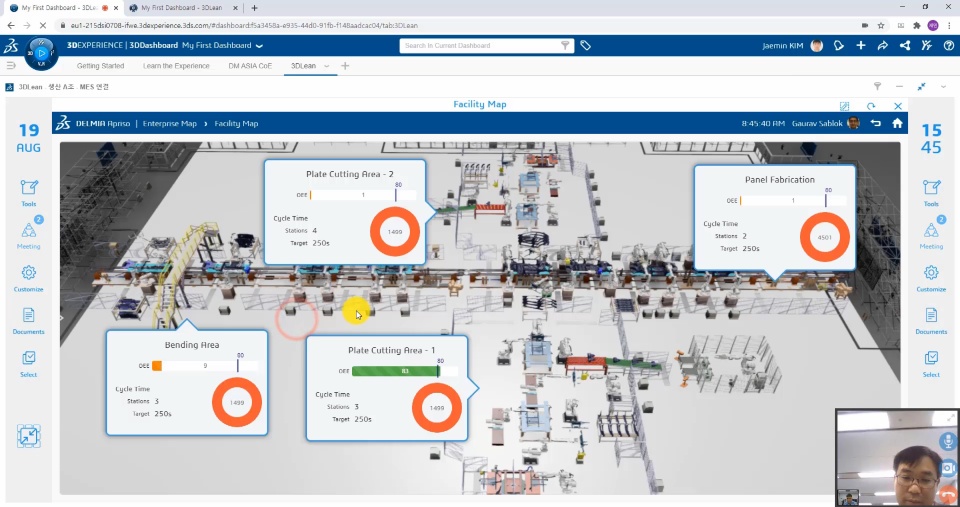
Task: Click the plus add icon in top bar
Action: [x=861, y=45]
